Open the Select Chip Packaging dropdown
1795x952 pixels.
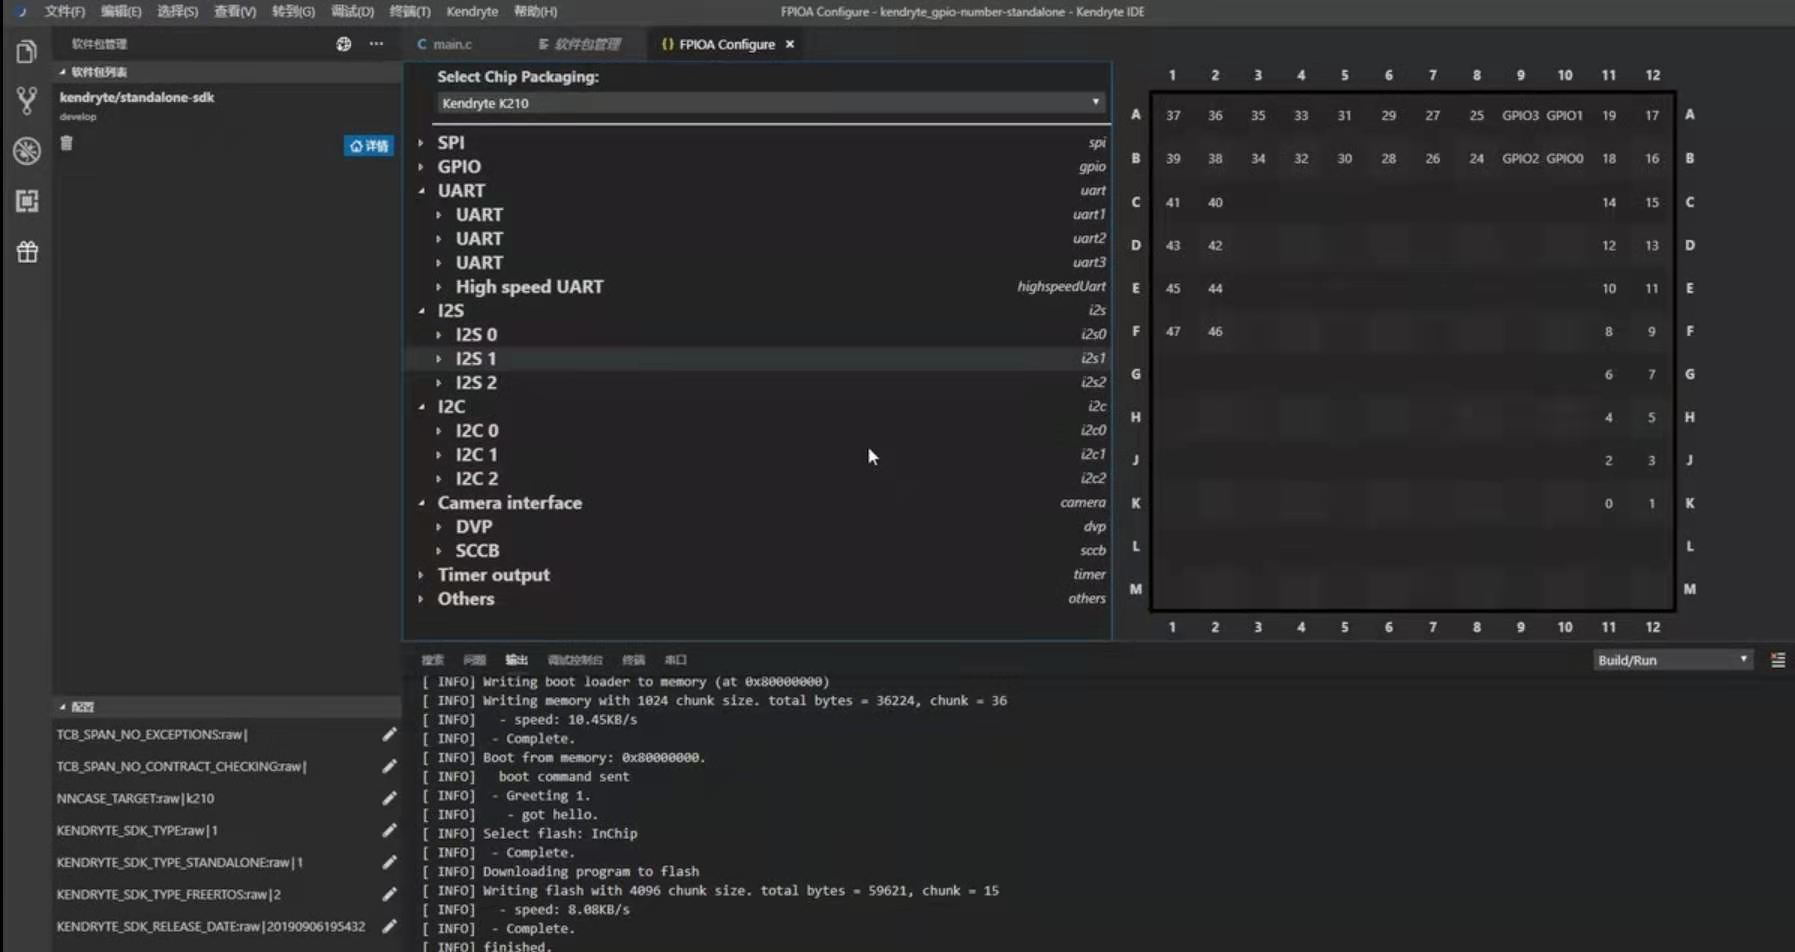tap(771, 103)
